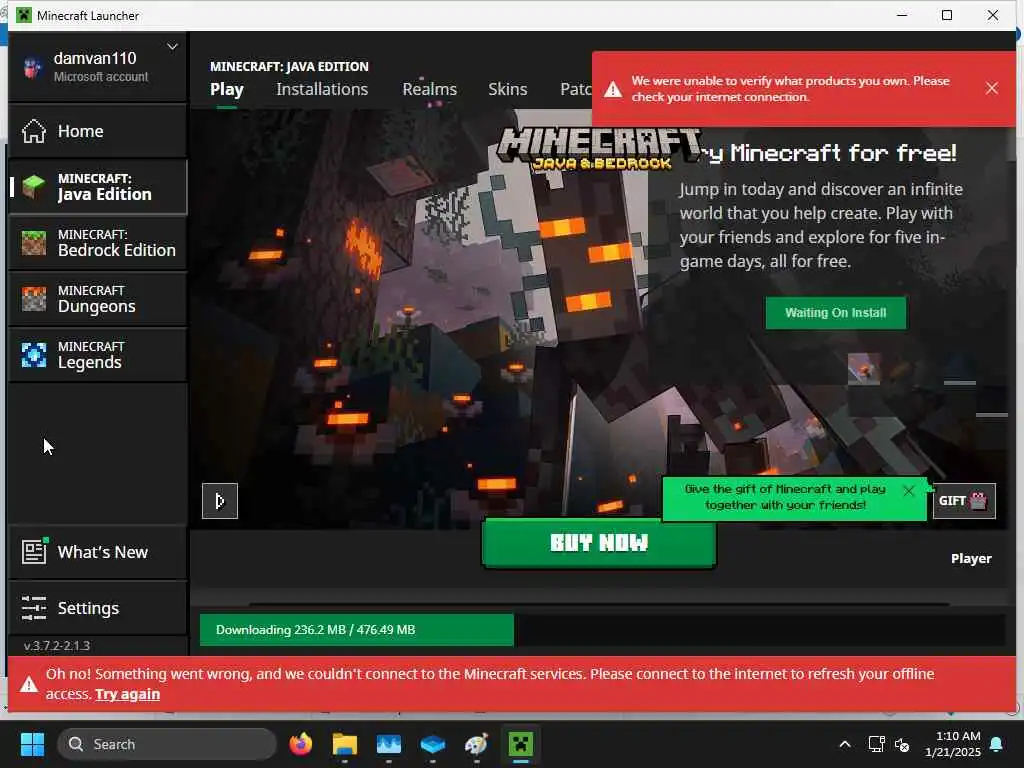1024x768 pixels.
Task: Click the network status tray icon
Action: tap(876, 744)
